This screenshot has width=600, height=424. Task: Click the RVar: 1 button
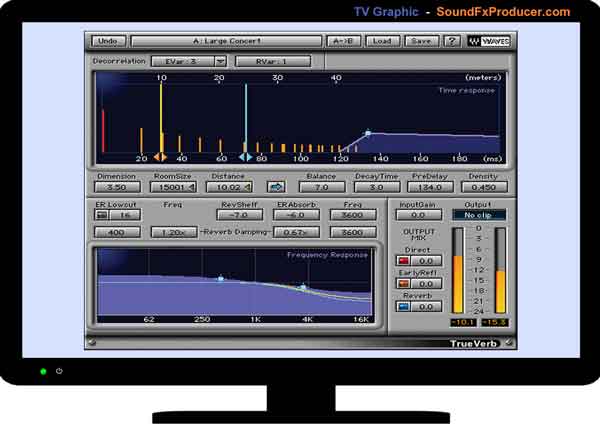click(272, 61)
